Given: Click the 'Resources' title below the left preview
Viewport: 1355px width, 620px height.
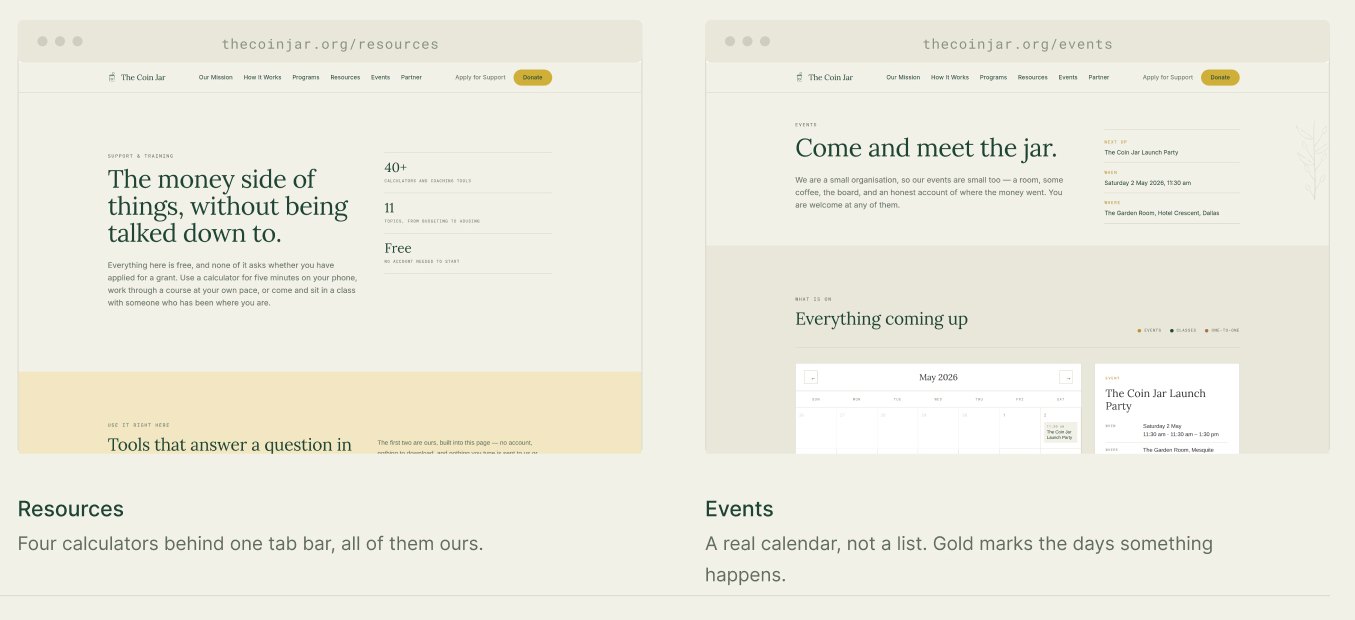Looking at the screenshot, I should click(71, 509).
